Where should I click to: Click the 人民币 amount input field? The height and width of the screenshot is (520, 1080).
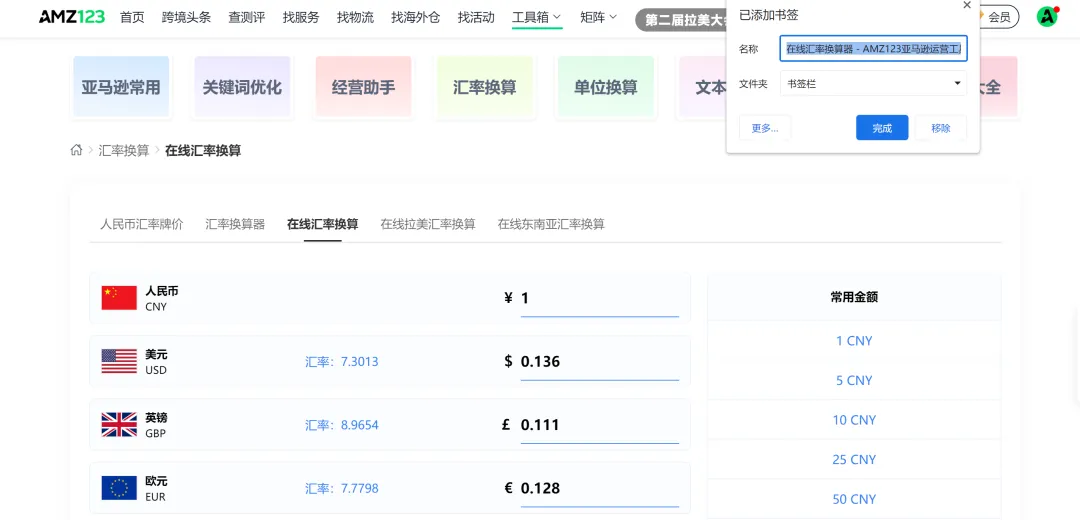600,299
